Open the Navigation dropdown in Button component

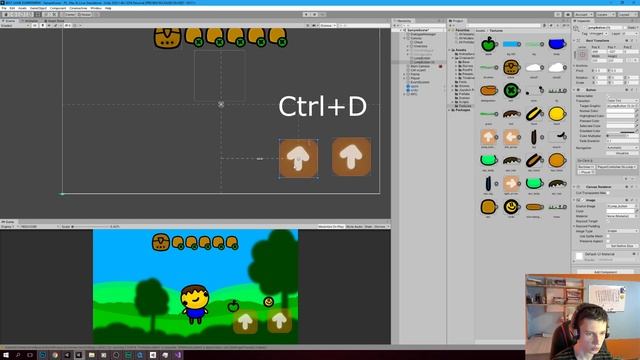[x=622, y=148]
